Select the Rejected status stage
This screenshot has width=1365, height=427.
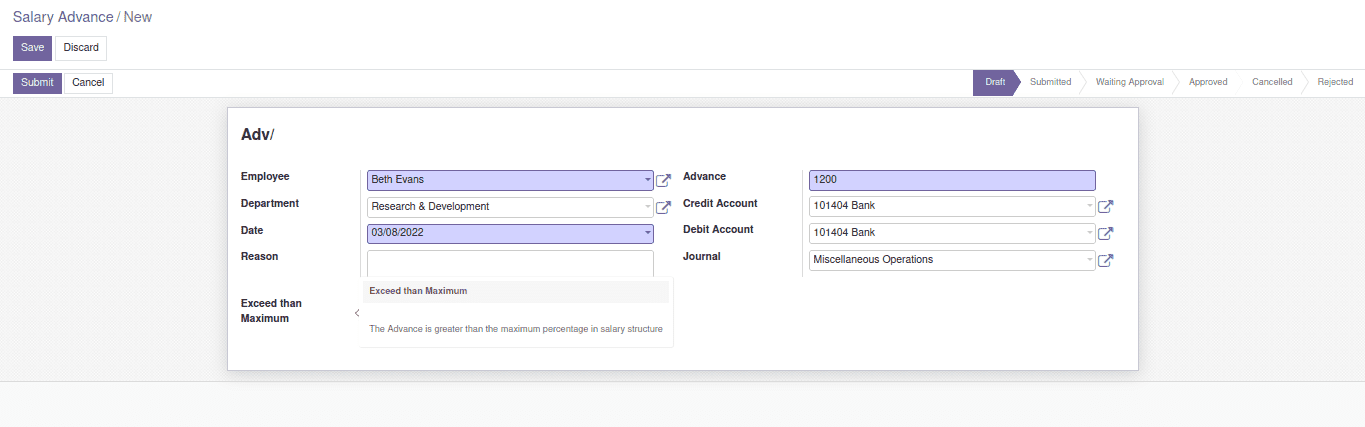click(x=1334, y=82)
